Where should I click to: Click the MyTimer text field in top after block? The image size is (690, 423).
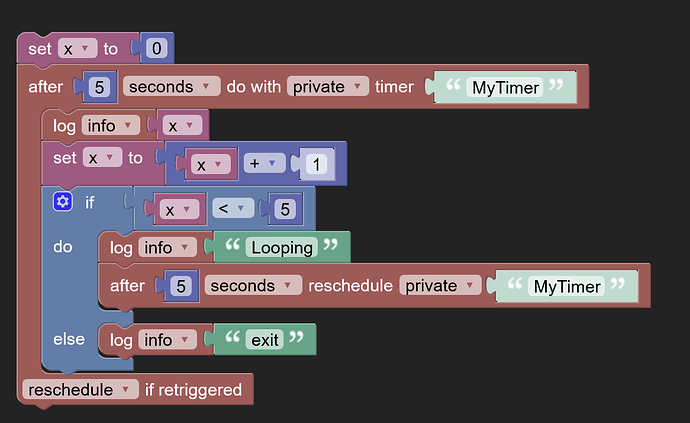(x=505, y=87)
